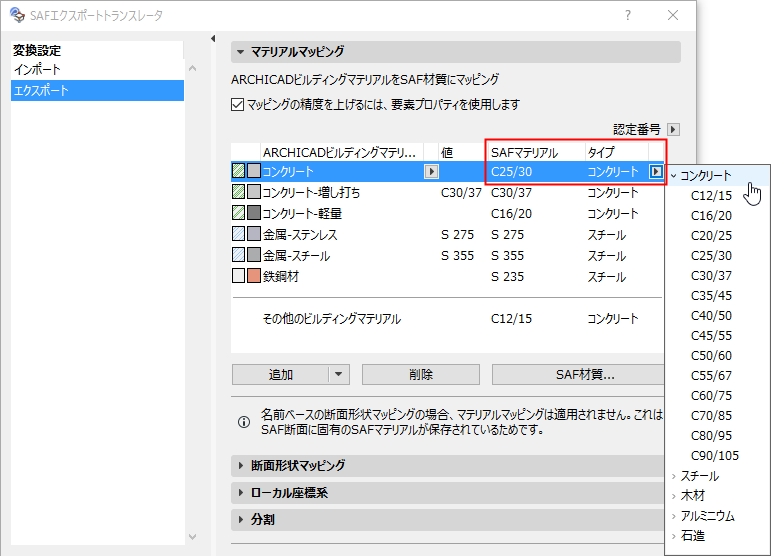Open the 認定番号 arrow popup
Viewport: 771px width, 556px height.
click(x=673, y=129)
